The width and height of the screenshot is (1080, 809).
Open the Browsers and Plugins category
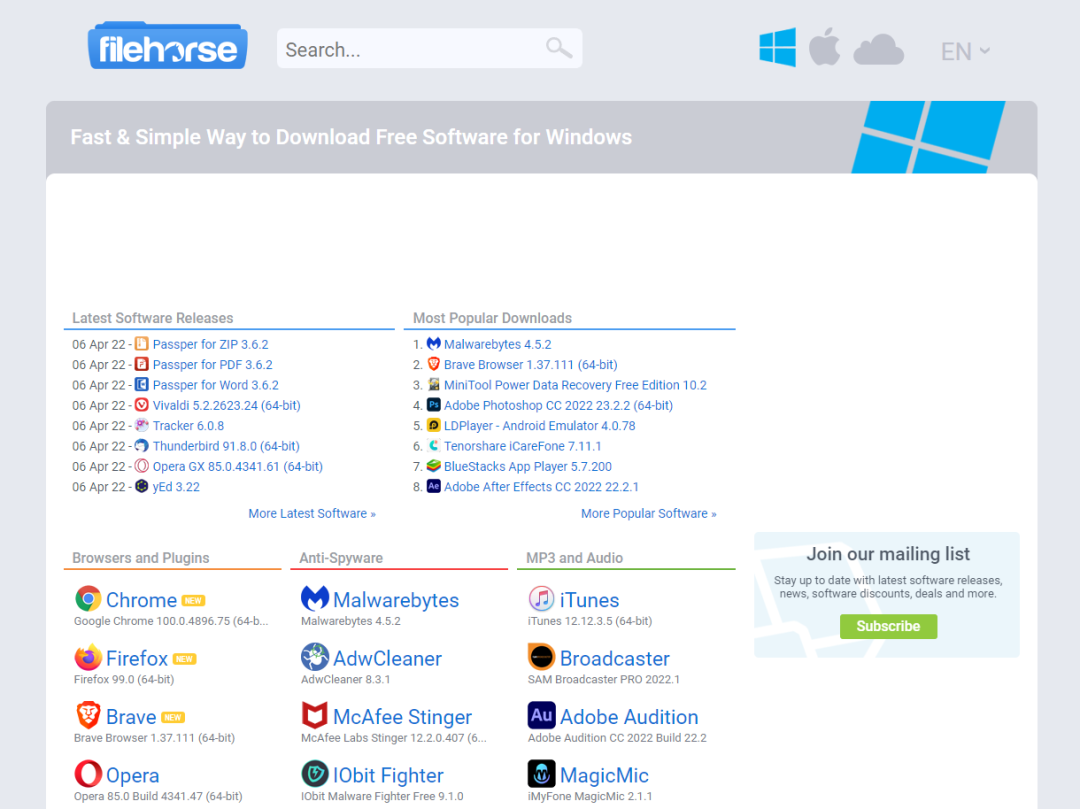point(141,558)
